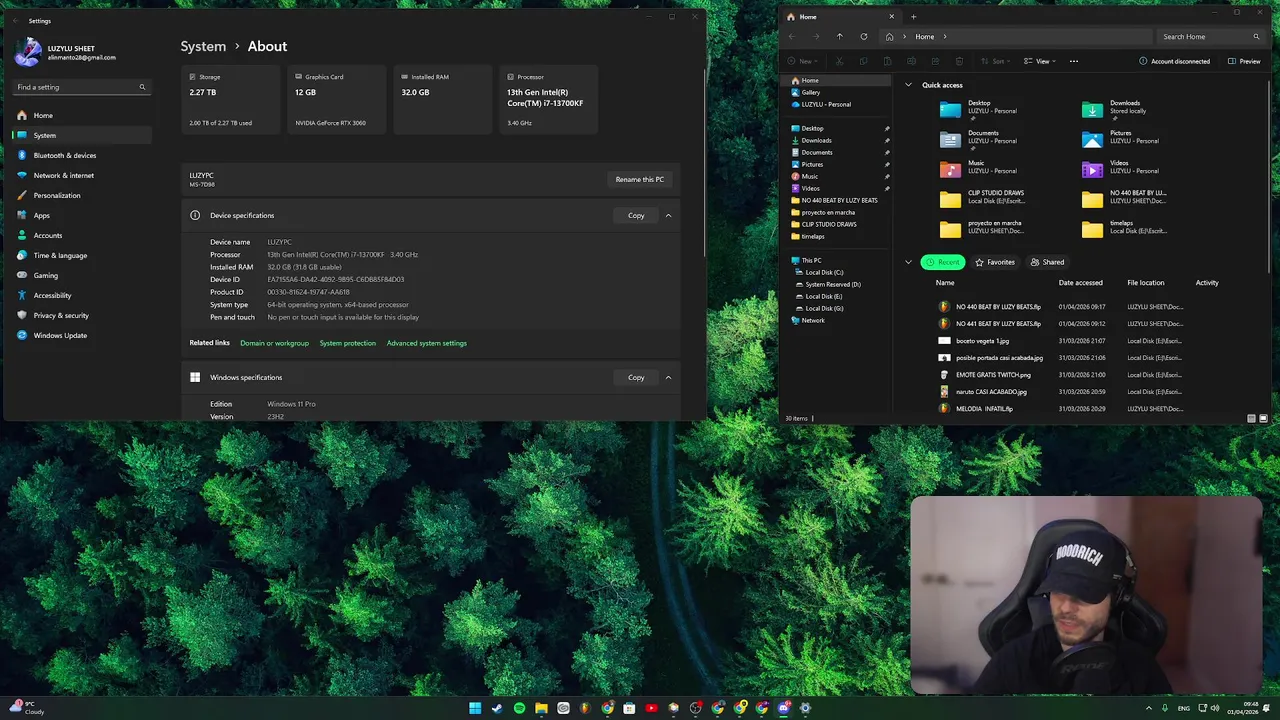Refresh the File Explorer view
The image size is (1280, 720).
tap(864, 36)
